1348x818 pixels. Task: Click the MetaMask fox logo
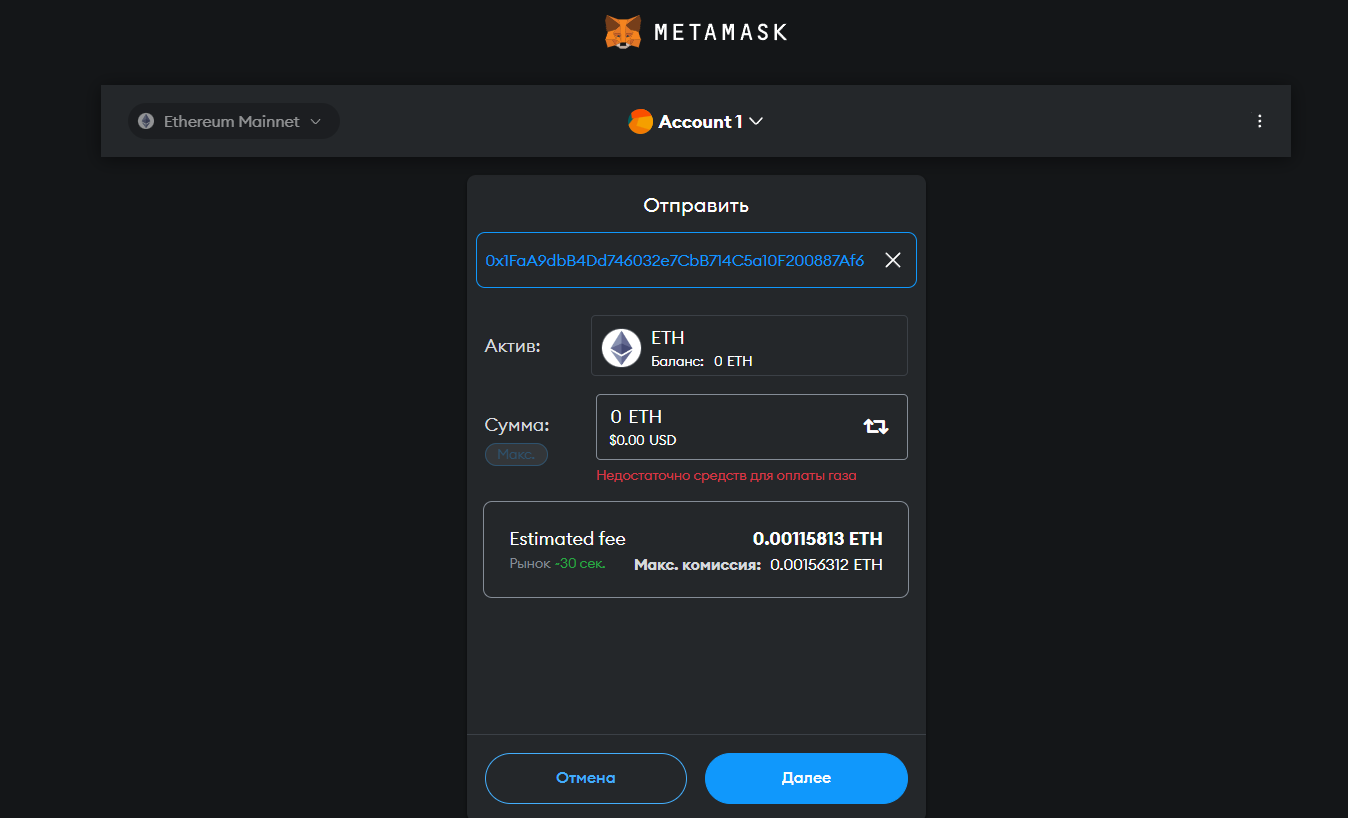pos(621,31)
